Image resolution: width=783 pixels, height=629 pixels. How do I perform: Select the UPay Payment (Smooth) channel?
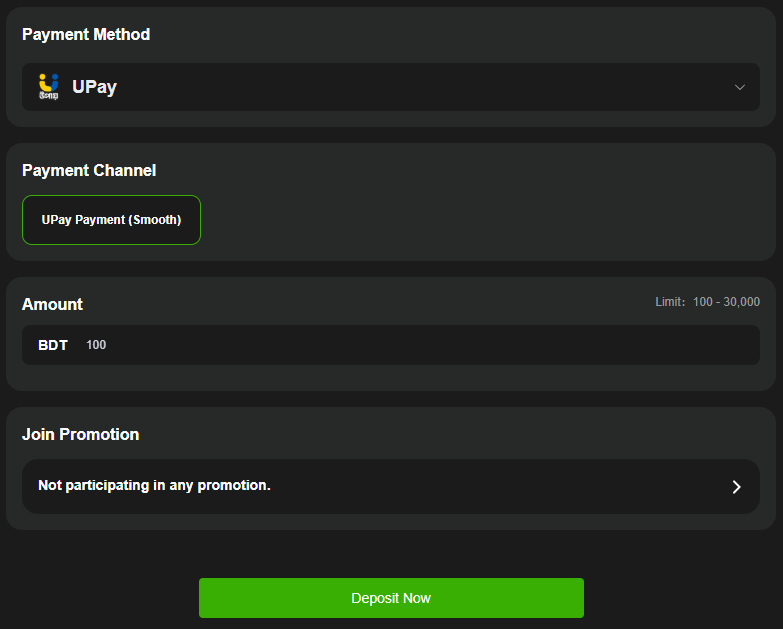[x=111, y=220]
